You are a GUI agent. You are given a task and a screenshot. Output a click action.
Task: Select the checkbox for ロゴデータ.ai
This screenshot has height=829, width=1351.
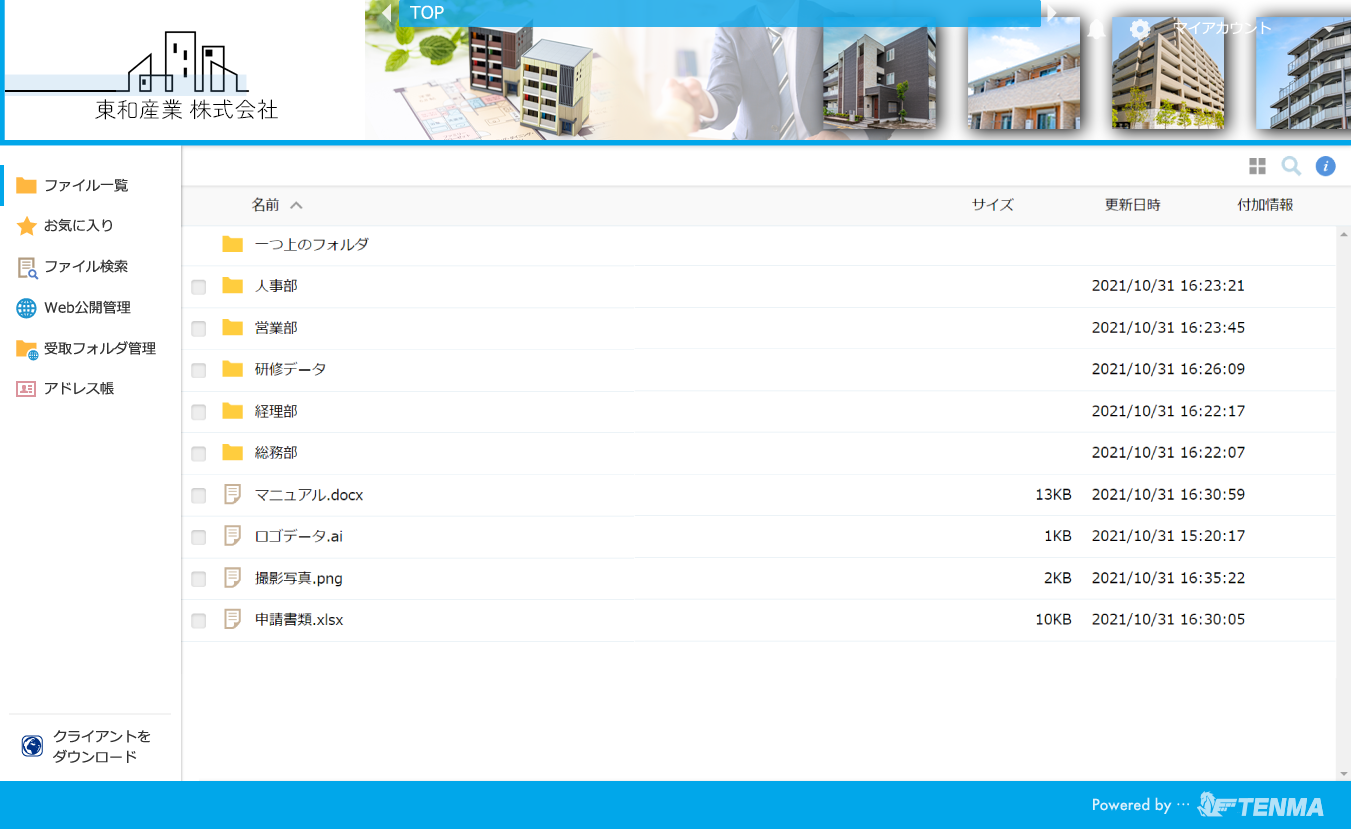pyautogui.click(x=199, y=537)
